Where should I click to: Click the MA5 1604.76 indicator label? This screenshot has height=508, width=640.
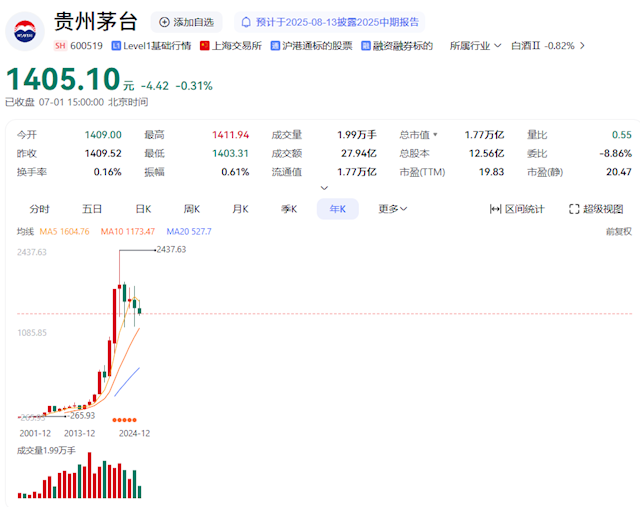click(x=64, y=231)
